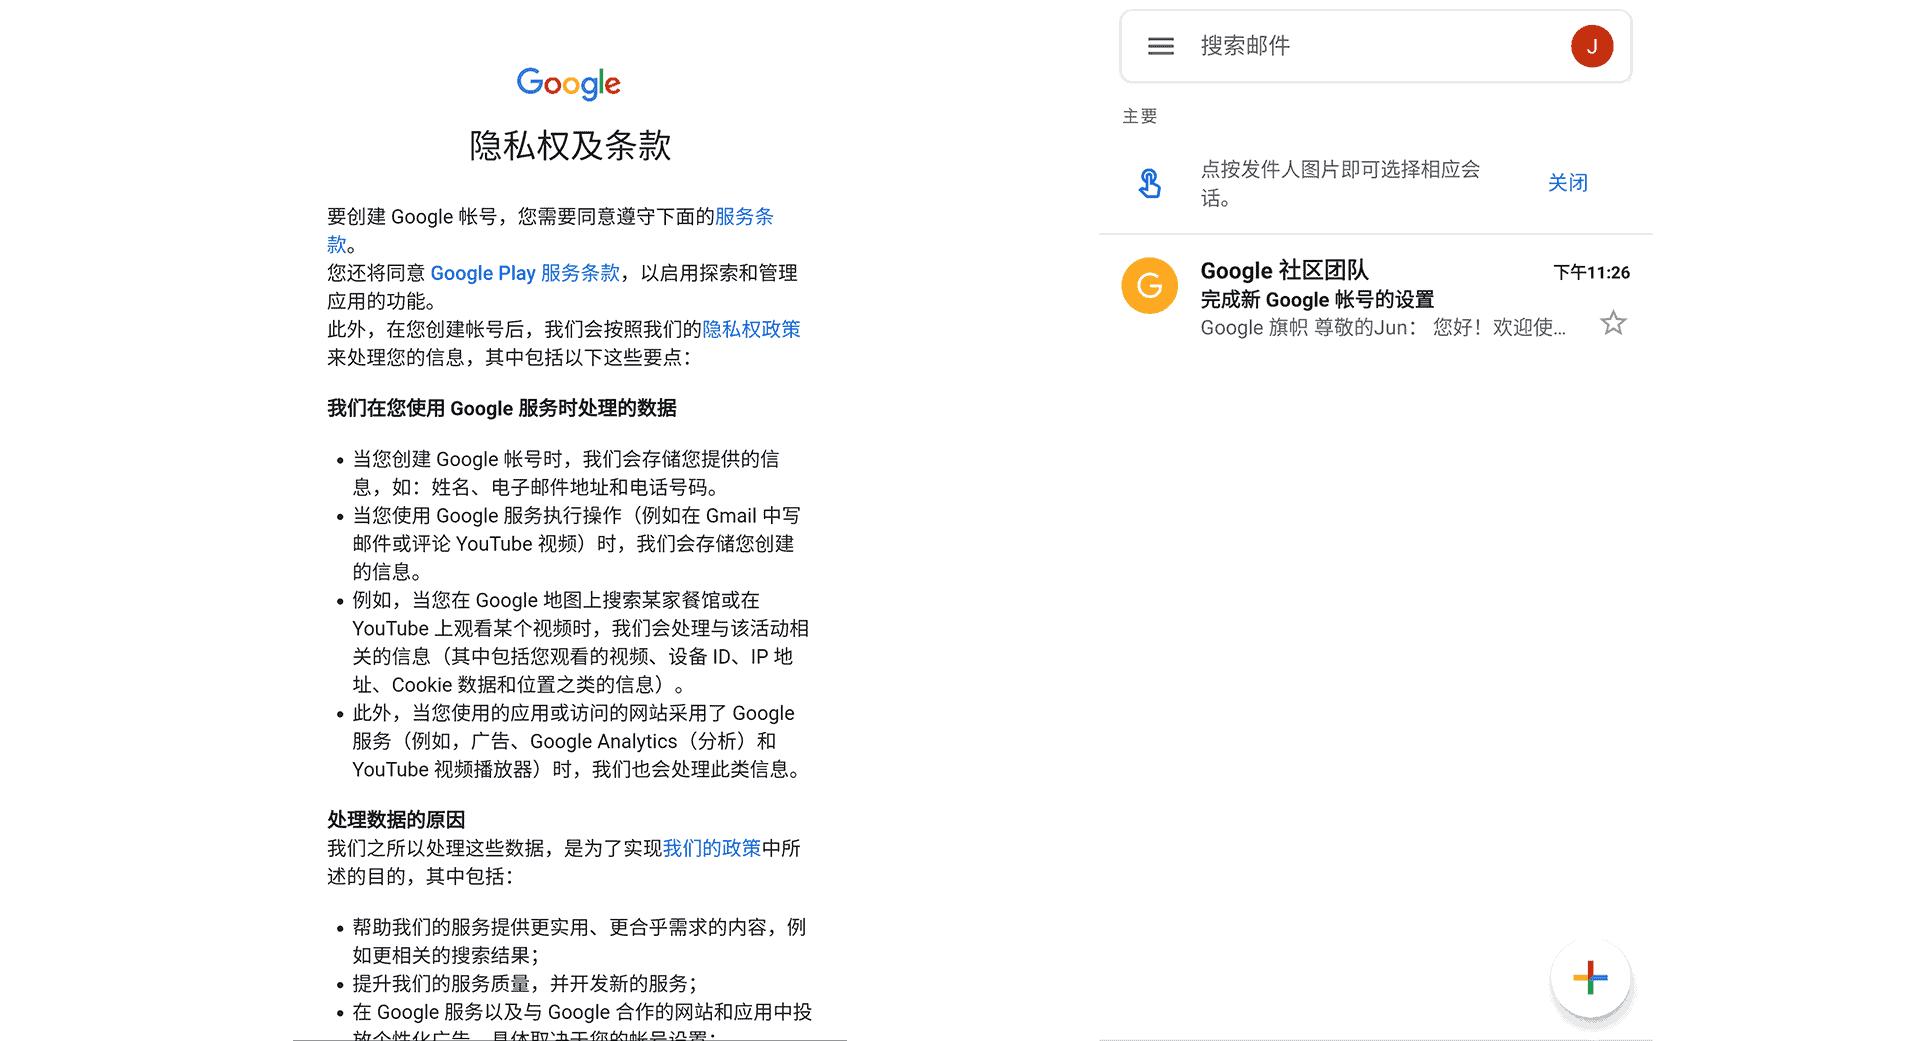Image resolution: width=1920 pixels, height=1041 pixels.
Task: Open the email from Google 社区团队
Action: [x=1350, y=298]
